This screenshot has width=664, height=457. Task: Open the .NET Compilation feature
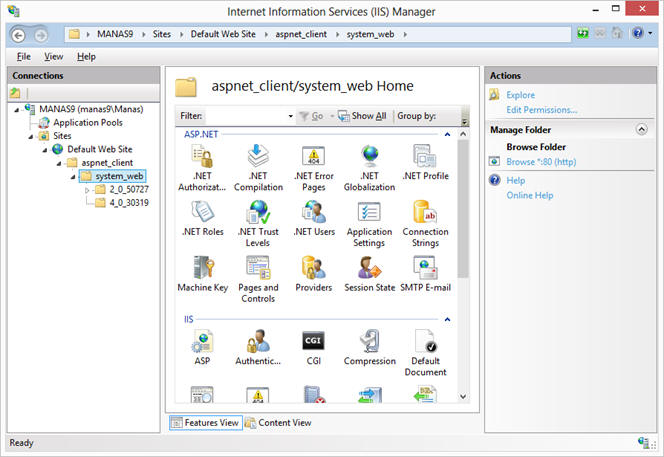(x=258, y=168)
